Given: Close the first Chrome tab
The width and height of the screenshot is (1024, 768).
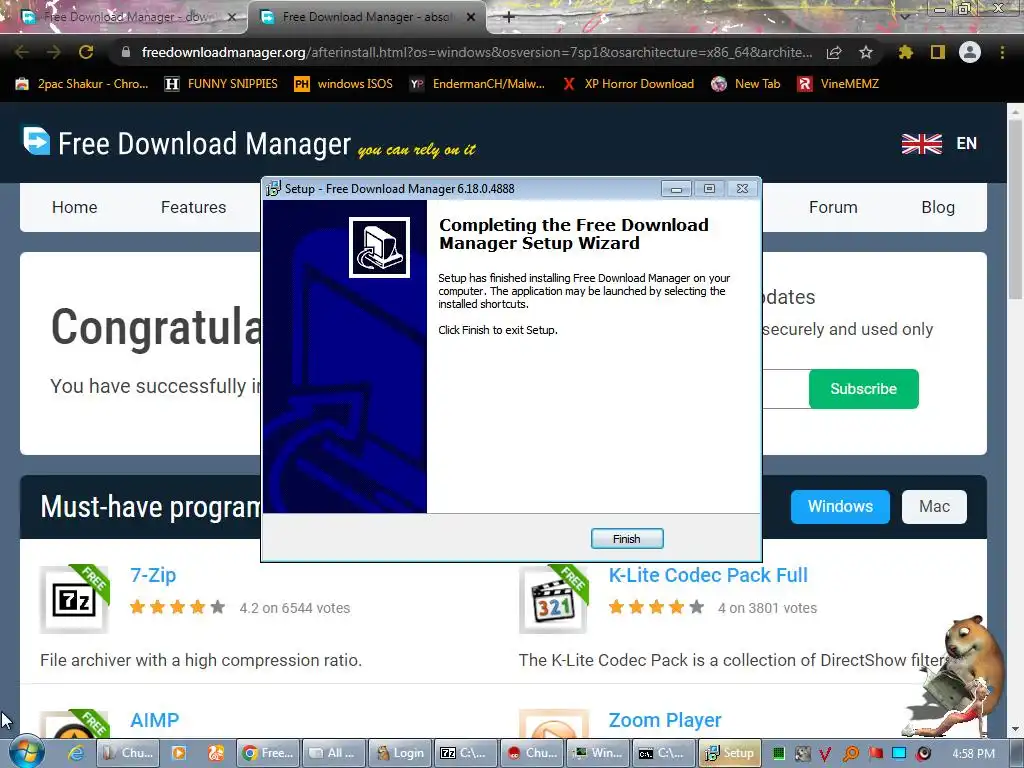Looking at the screenshot, I should coord(232,17).
